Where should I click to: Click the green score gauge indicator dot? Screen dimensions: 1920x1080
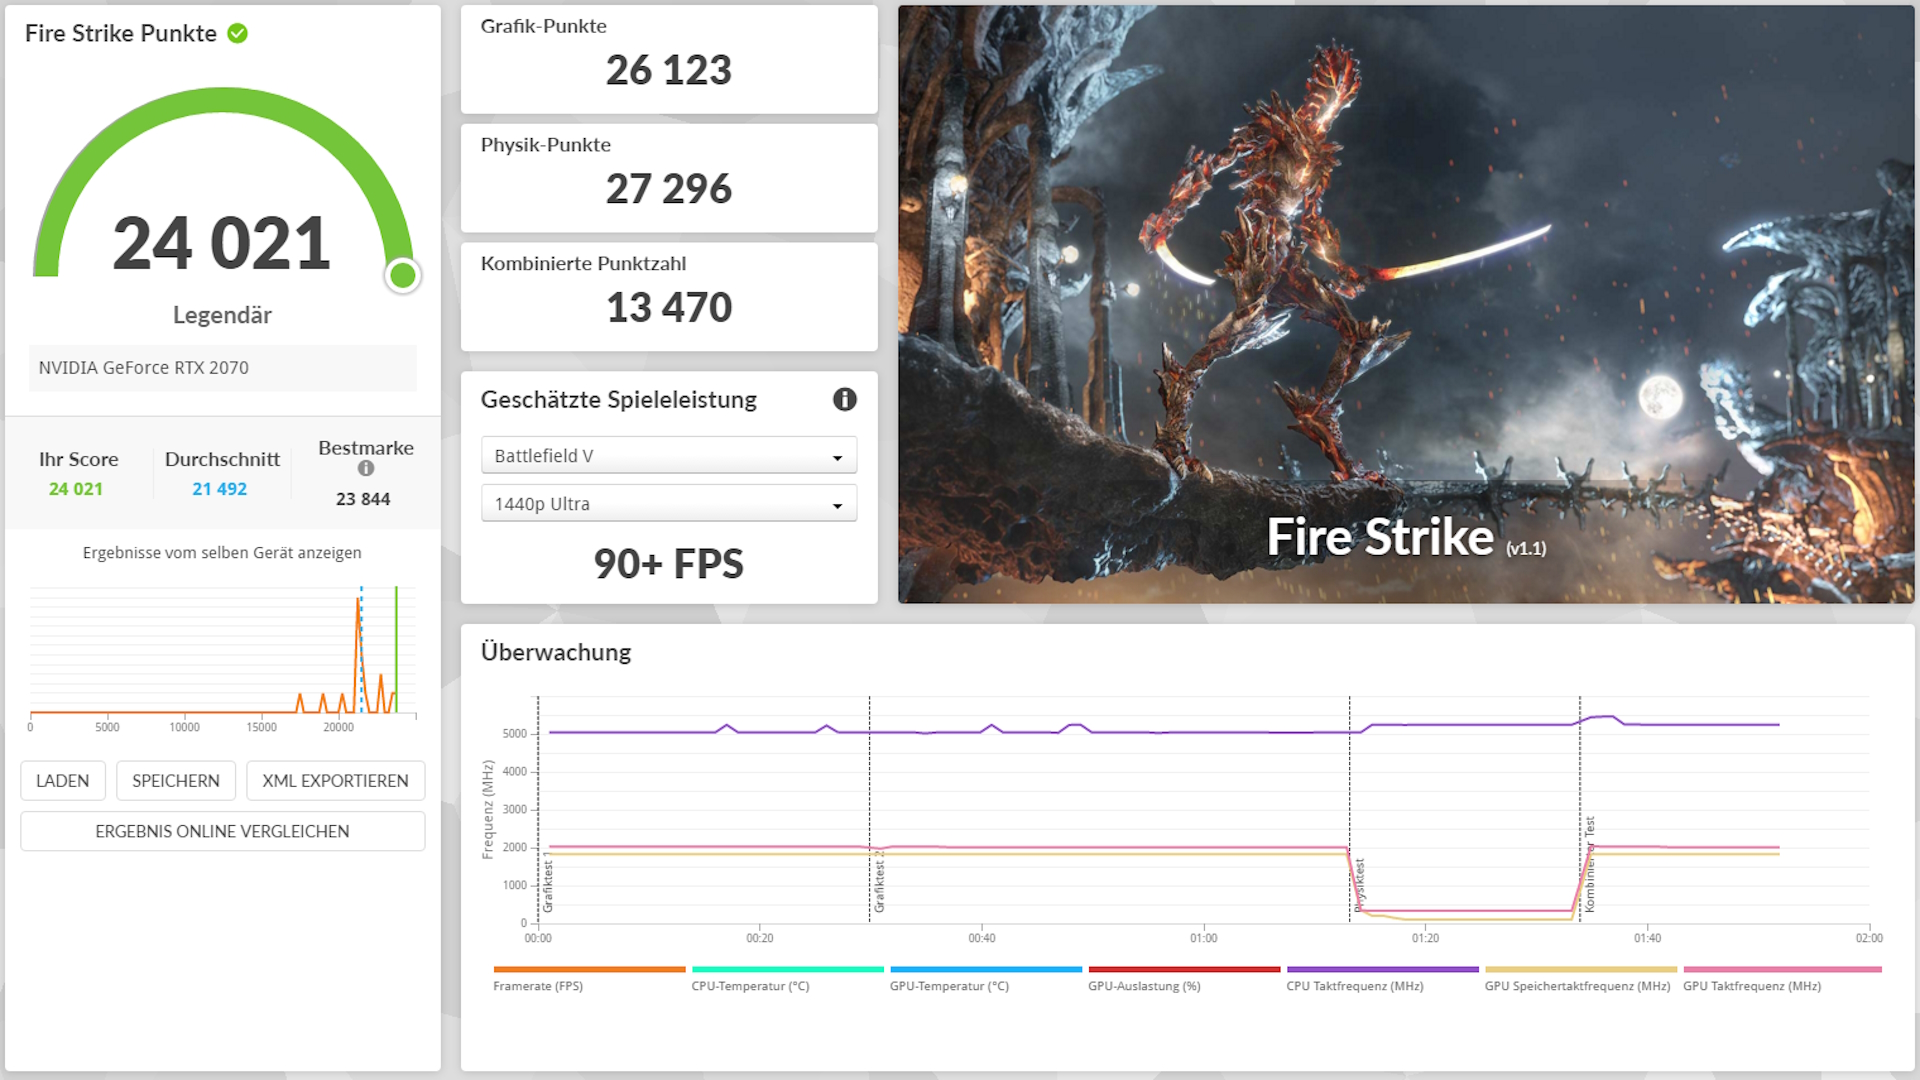coord(403,275)
